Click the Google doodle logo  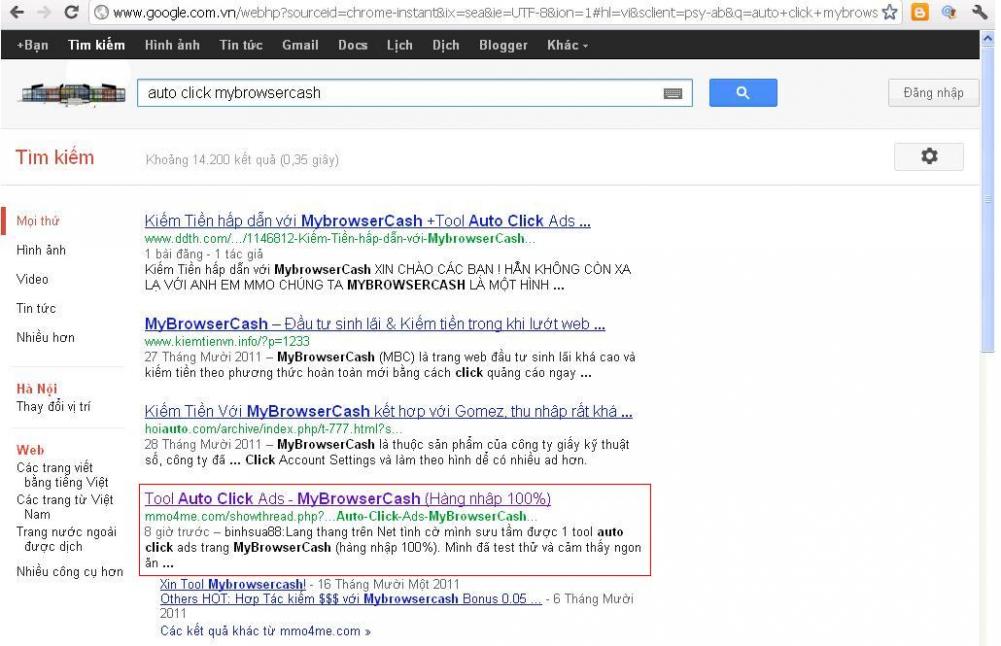(x=73, y=93)
